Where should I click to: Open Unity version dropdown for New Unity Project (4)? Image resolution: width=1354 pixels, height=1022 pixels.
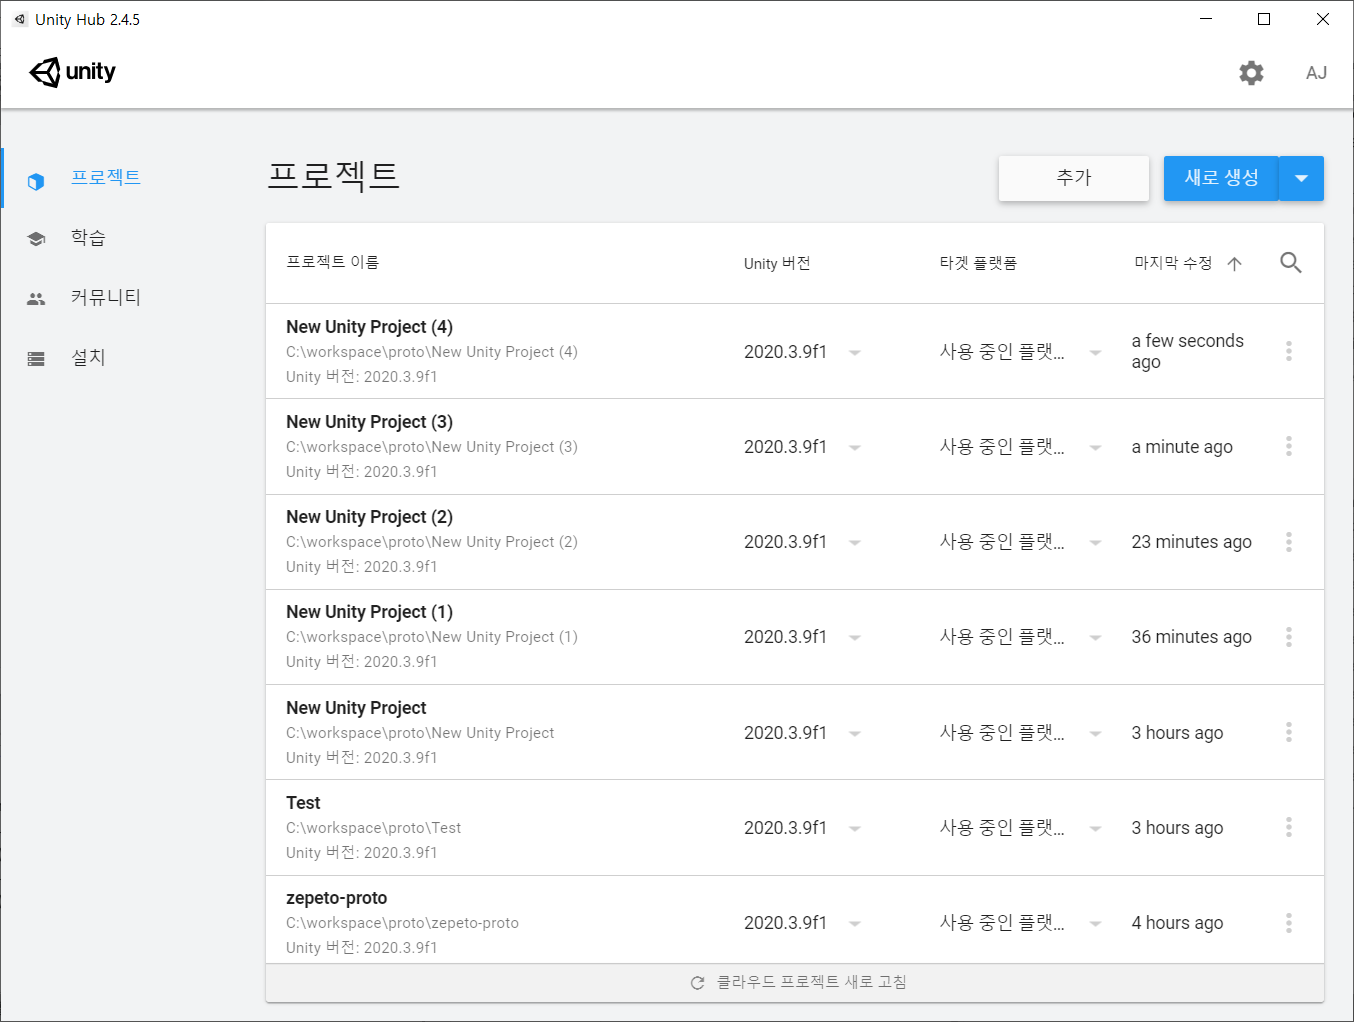tap(855, 353)
